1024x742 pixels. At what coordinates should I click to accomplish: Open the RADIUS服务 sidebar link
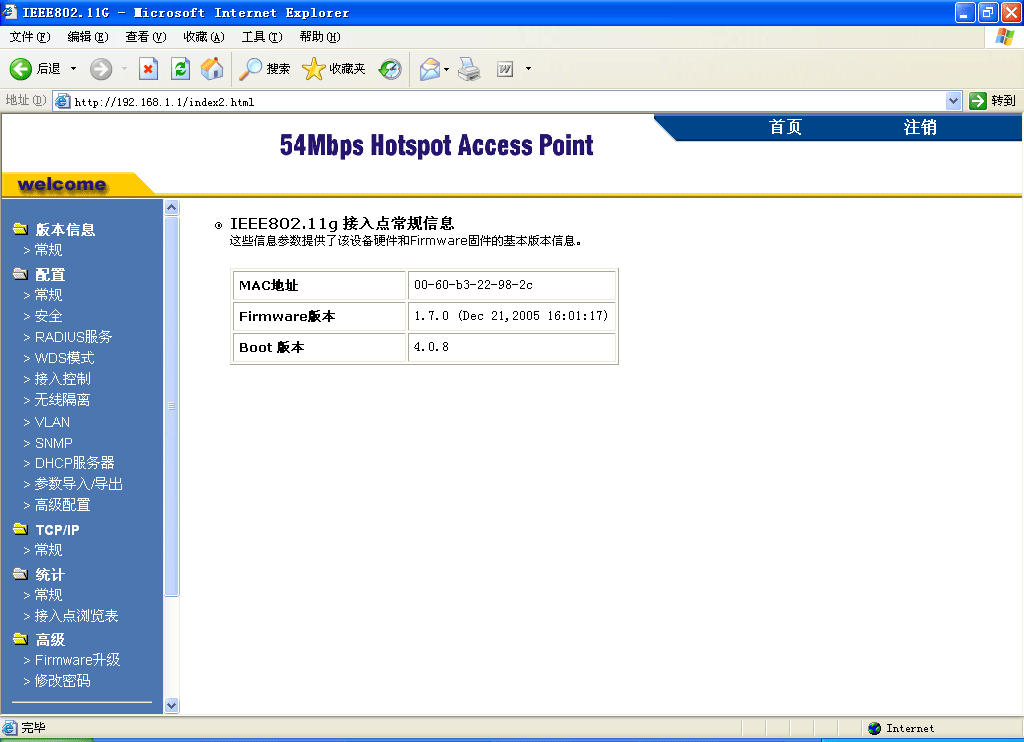click(x=73, y=337)
